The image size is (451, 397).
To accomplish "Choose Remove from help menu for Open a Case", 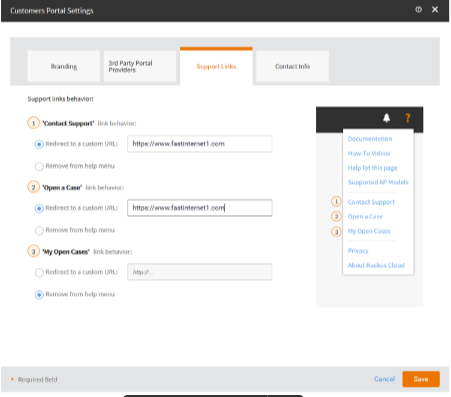I will point(39,230).
